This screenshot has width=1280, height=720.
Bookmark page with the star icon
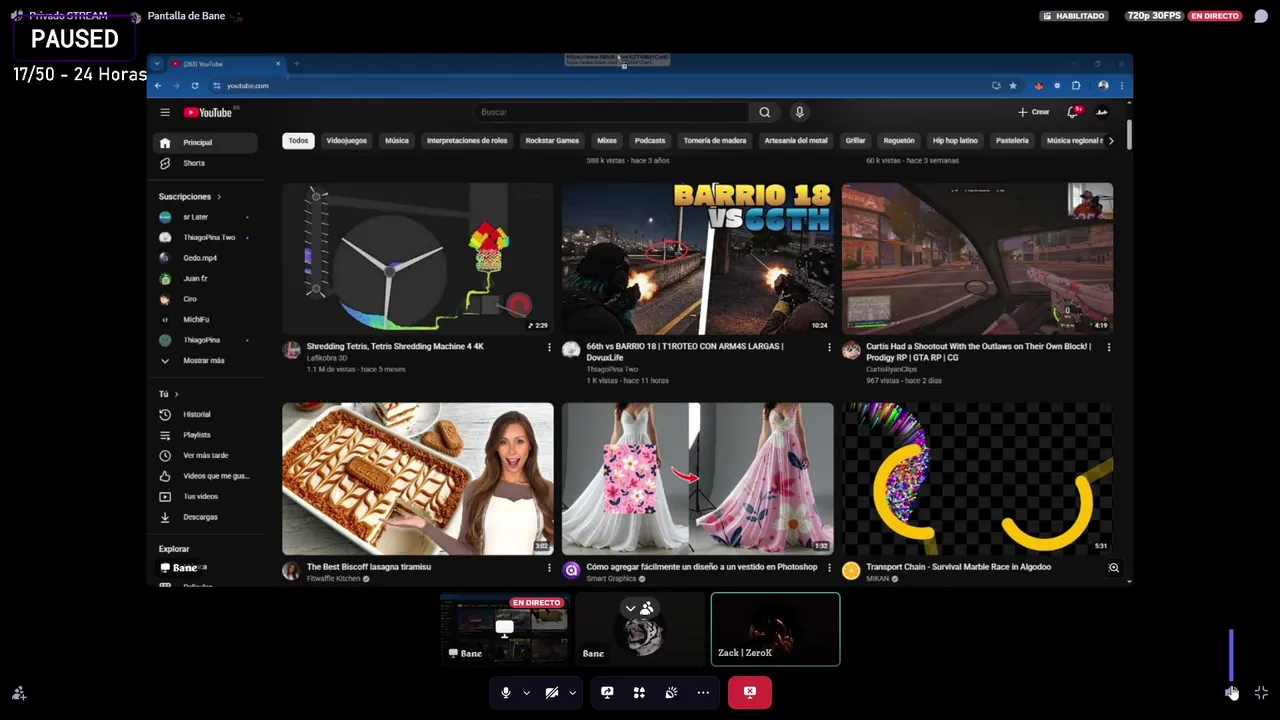(x=1013, y=86)
